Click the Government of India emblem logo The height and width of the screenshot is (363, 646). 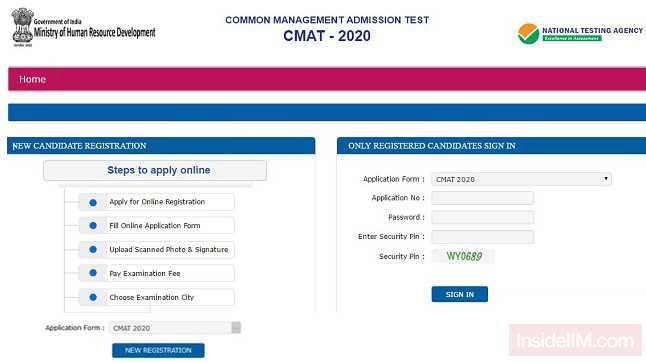pos(22,27)
